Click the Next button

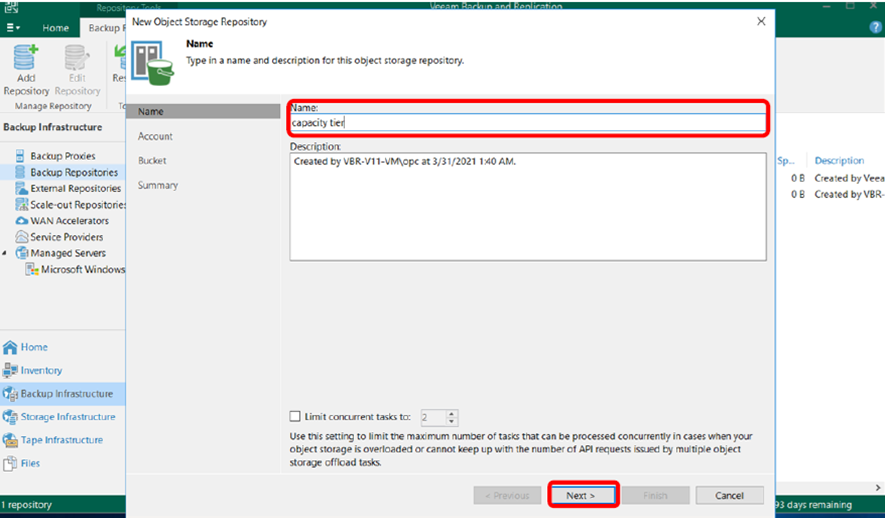coord(581,495)
